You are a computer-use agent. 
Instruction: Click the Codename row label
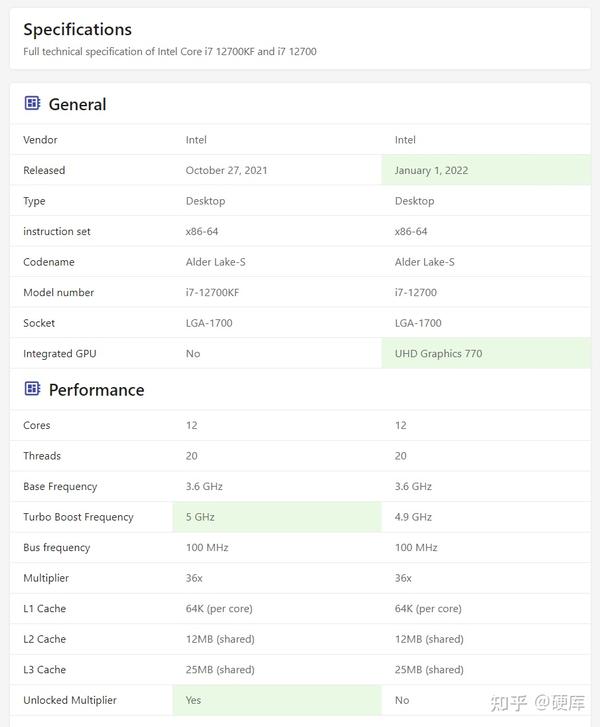49,262
